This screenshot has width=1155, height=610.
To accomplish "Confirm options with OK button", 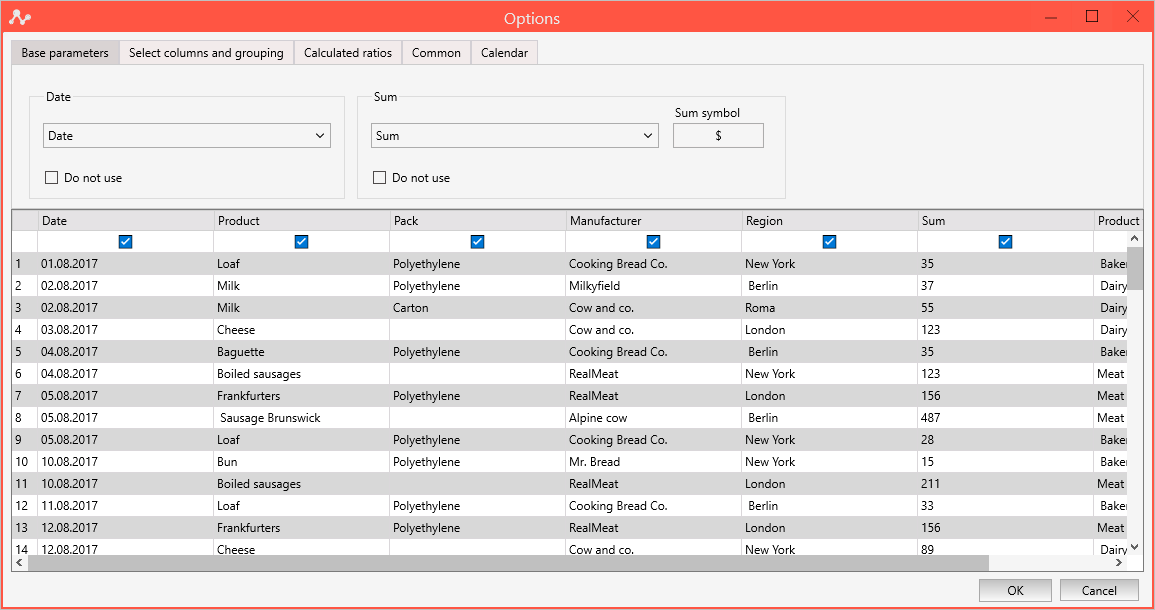I will point(1015,590).
